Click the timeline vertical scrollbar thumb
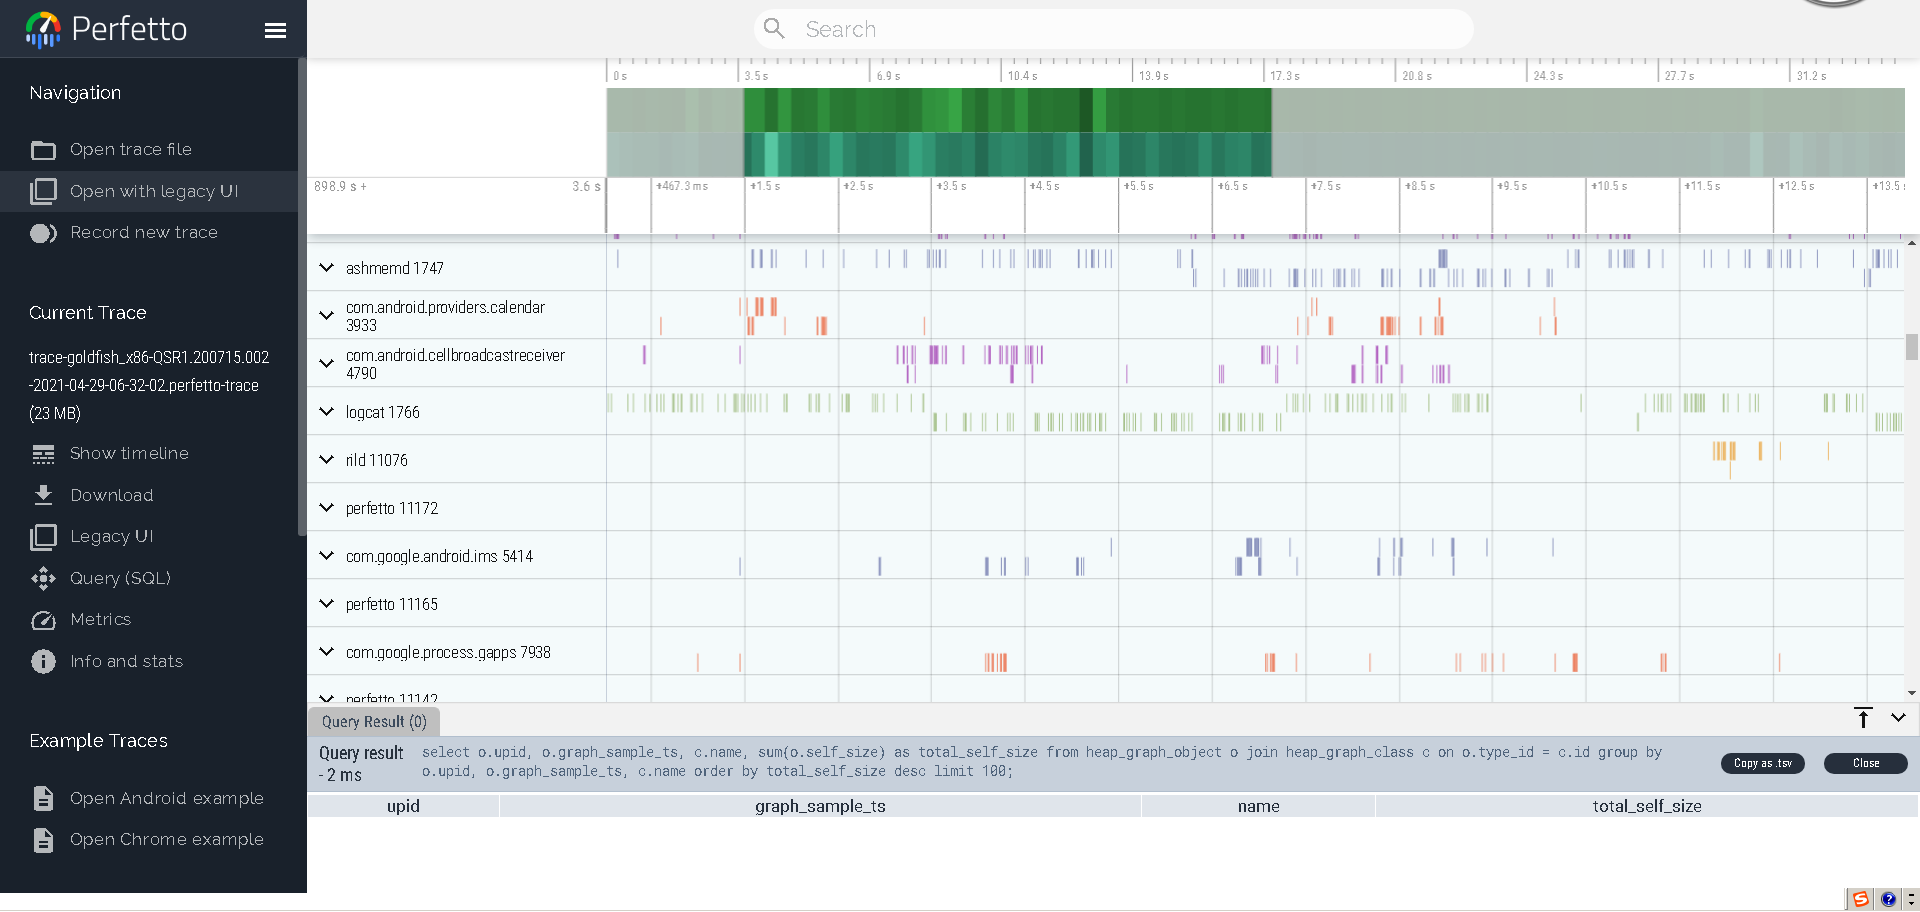The image size is (1920, 912). pos(1911,346)
